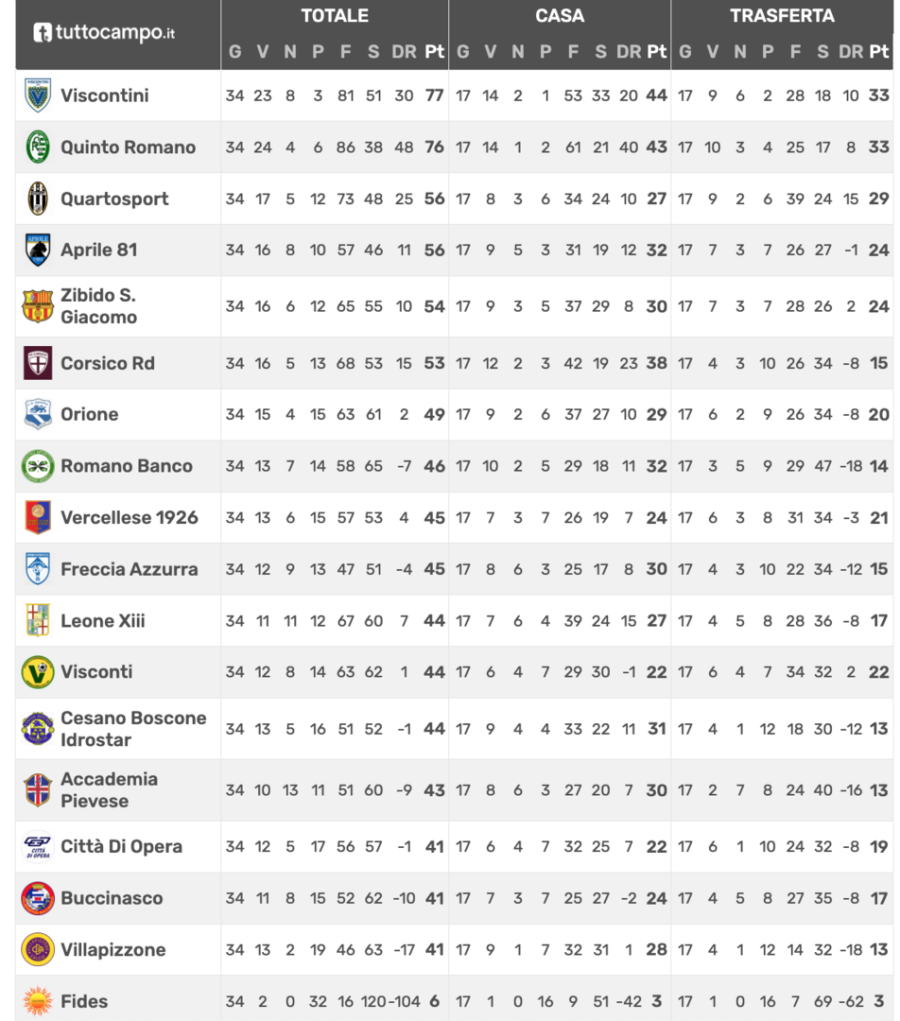Click the Quartosport striped crest icon
Viewport: 900px width, 1021px height.
tap(38, 199)
